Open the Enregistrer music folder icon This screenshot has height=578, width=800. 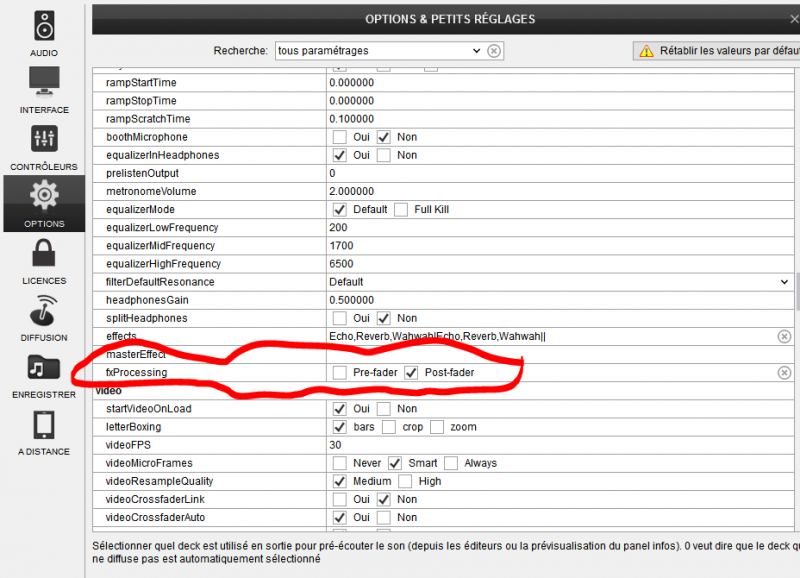[44, 367]
